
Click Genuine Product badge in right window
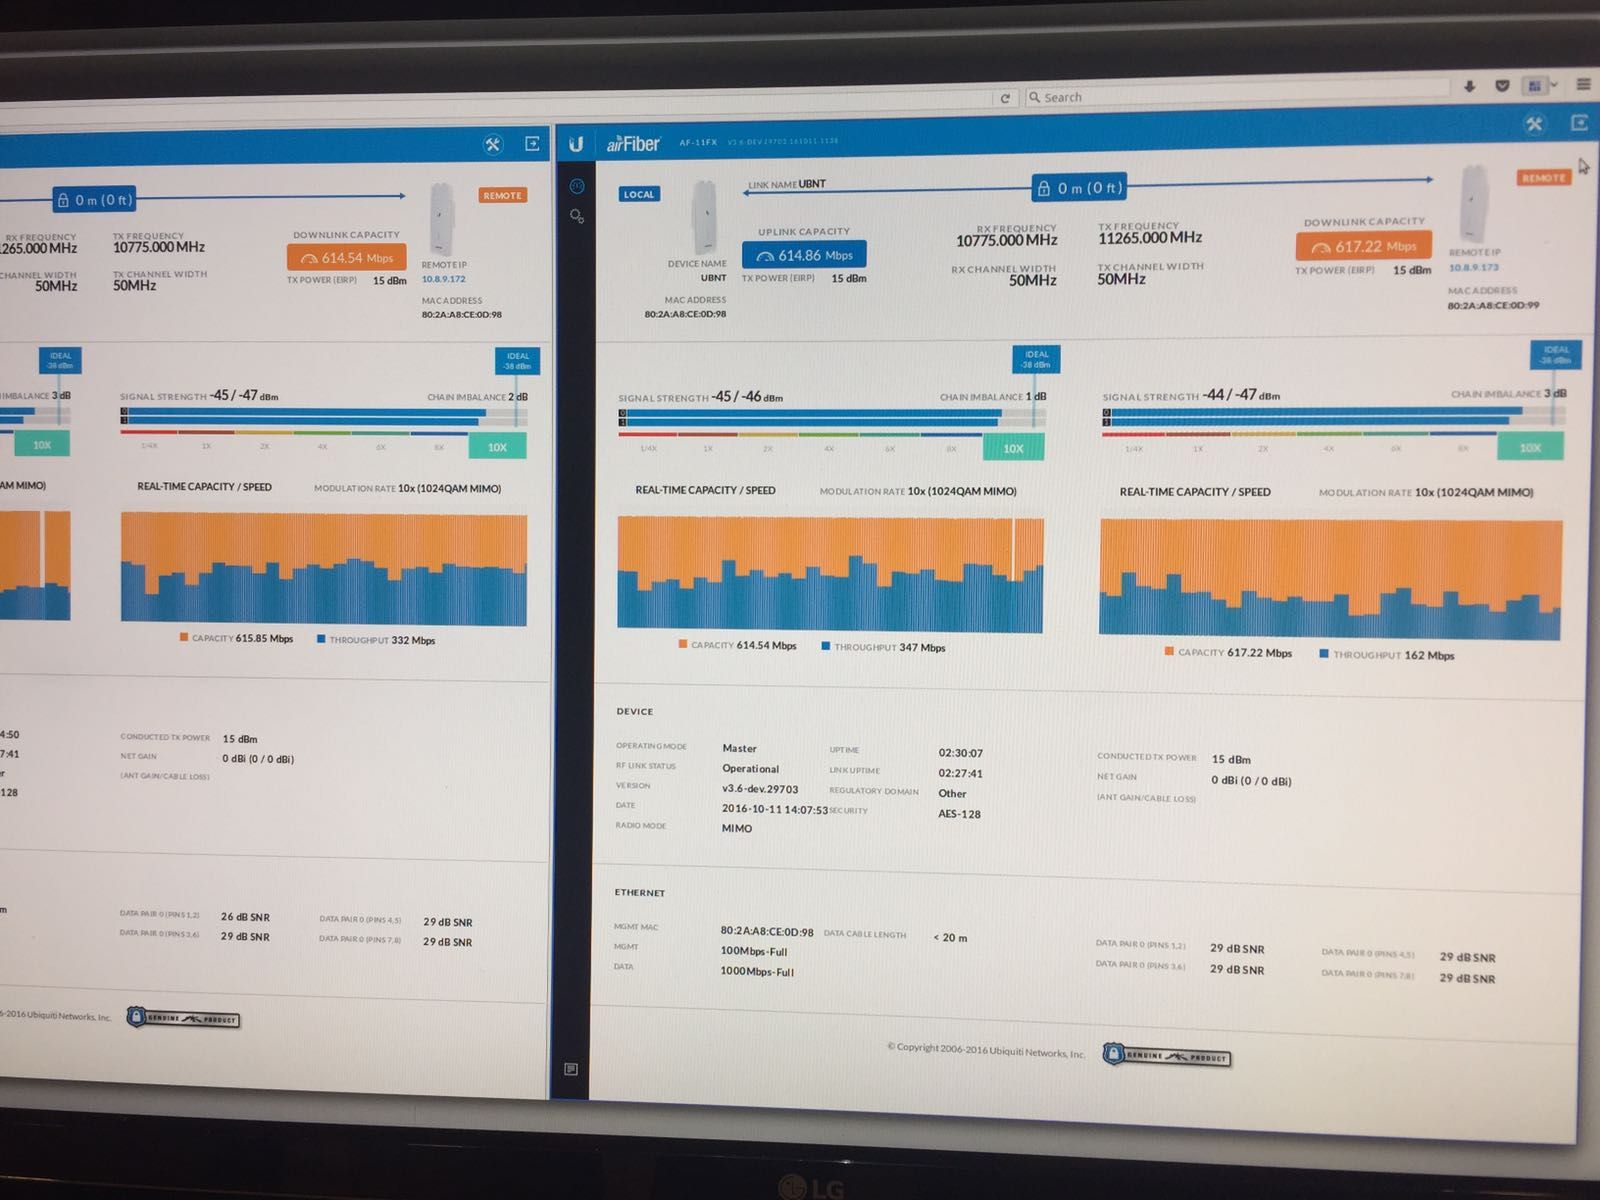pyautogui.click(x=1167, y=1055)
